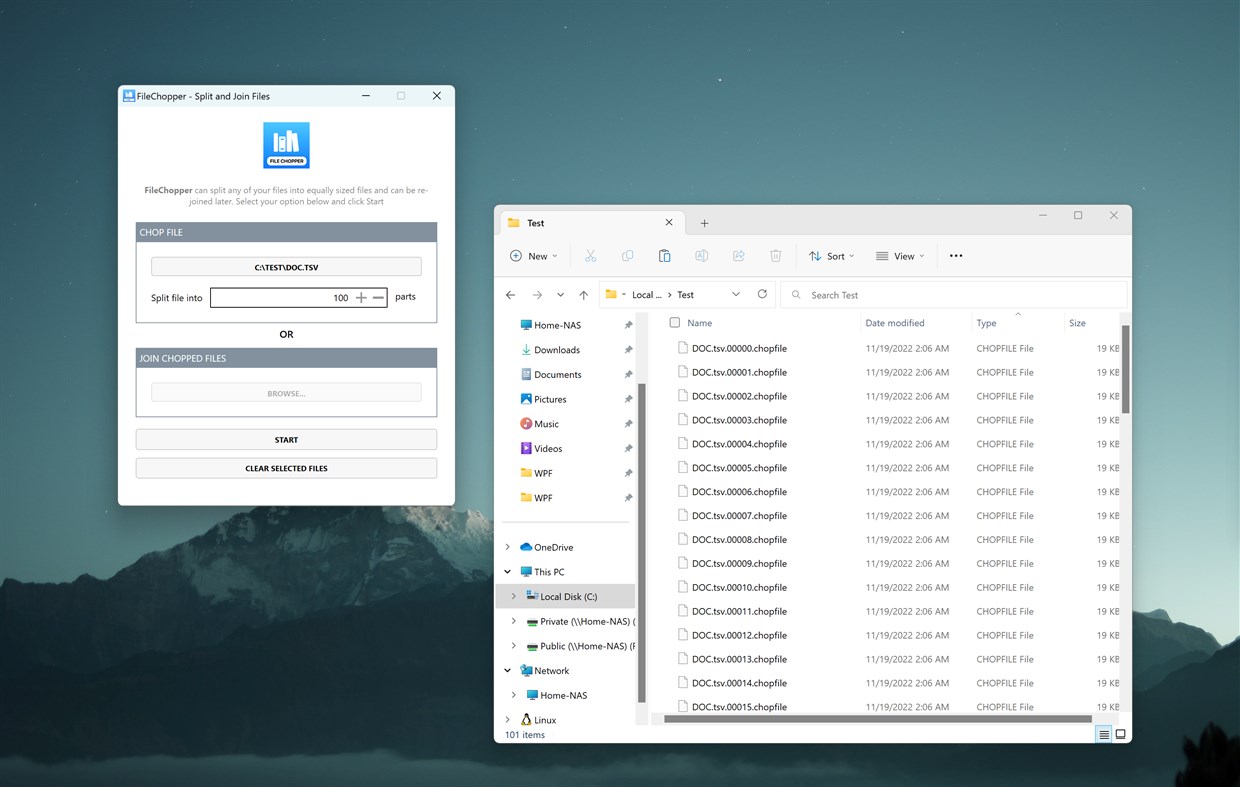Click CLEAR SELECTED FILES in FileChopper
This screenshot has width=1240, height=787.
coord(286,467)
